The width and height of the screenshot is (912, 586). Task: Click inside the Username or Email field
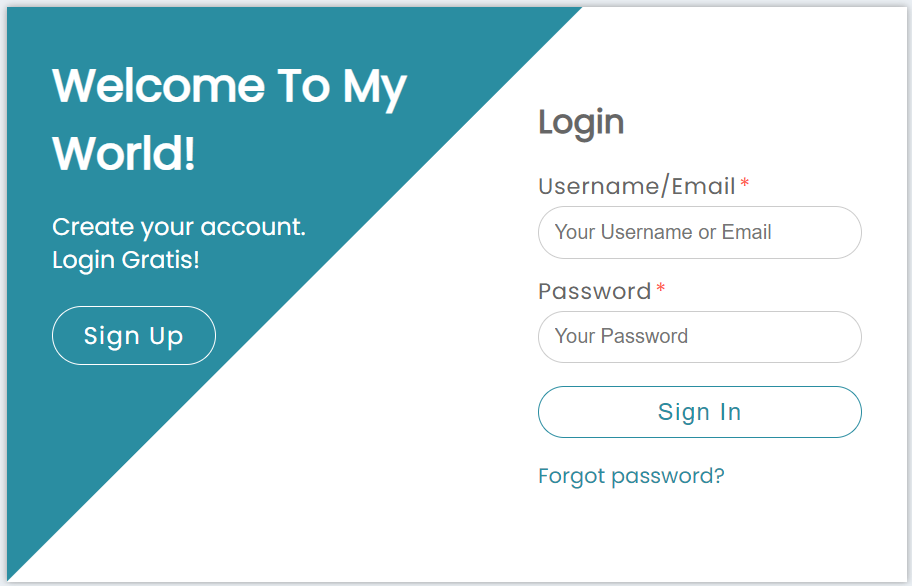pos(699,232)
